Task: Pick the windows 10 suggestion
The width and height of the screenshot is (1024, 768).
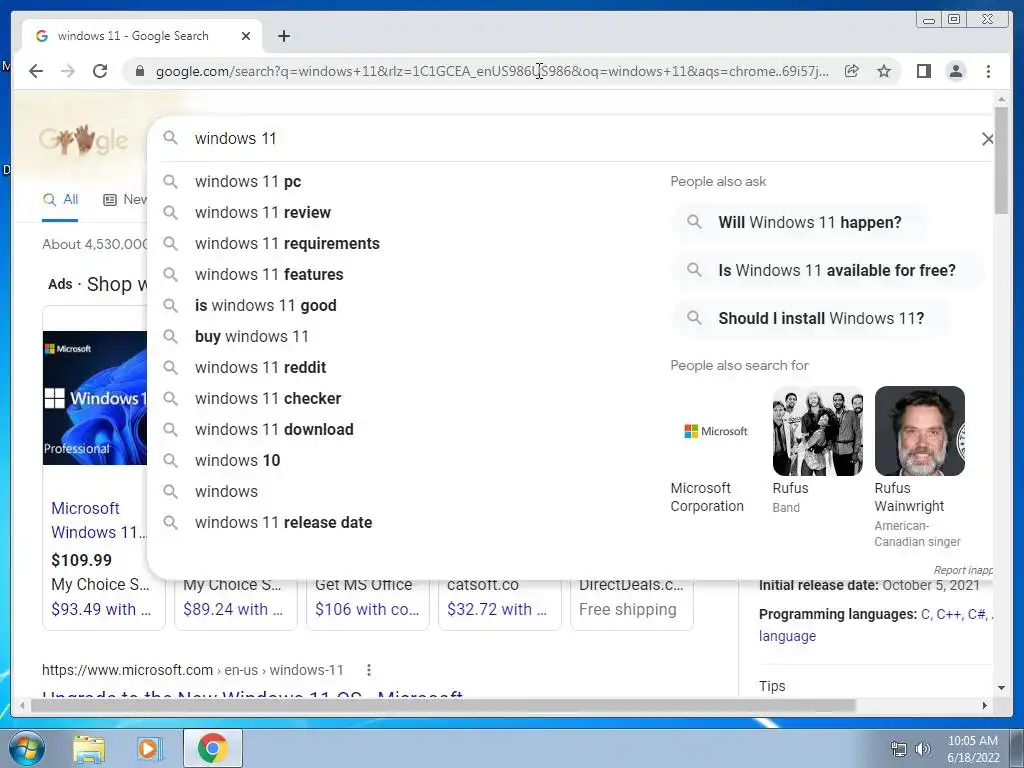Action: (x=238, y=460)
